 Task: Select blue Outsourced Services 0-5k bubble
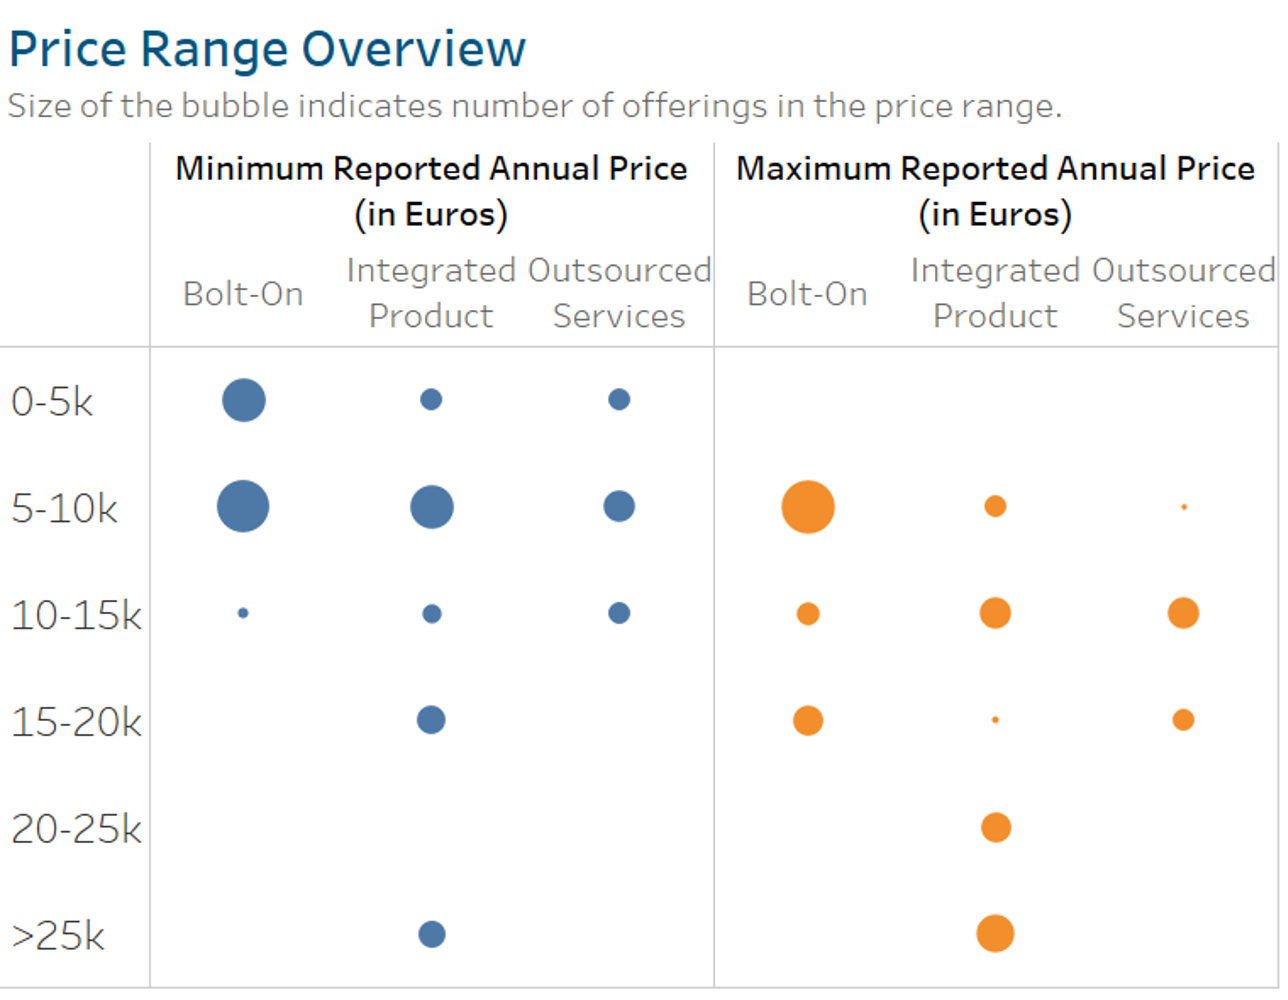point(619,400)
